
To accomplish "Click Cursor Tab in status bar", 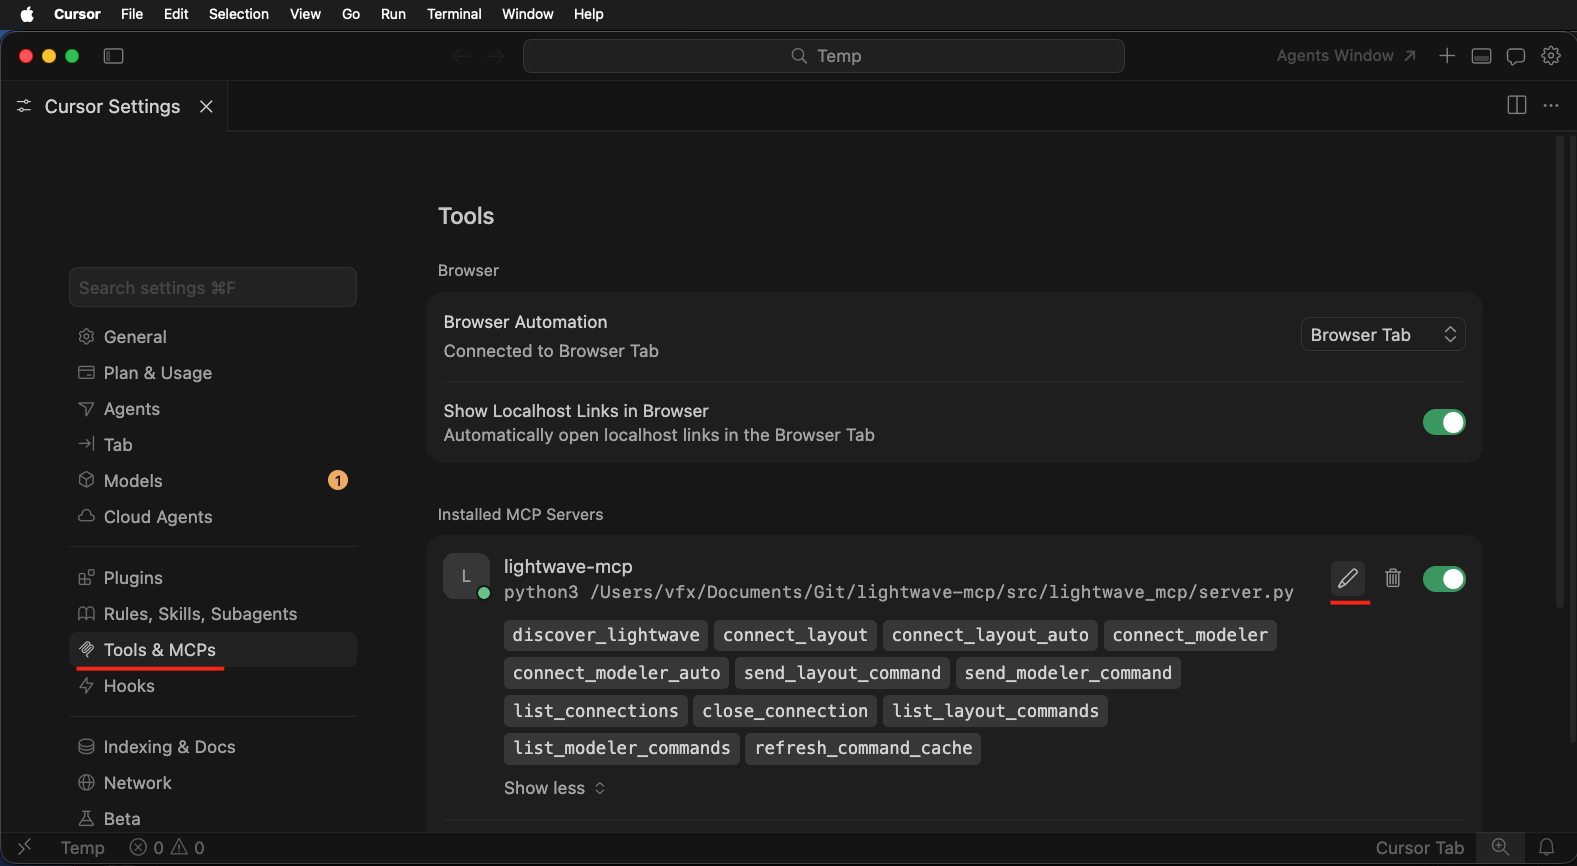I will pyautogui.click(x=1420, y=848).
